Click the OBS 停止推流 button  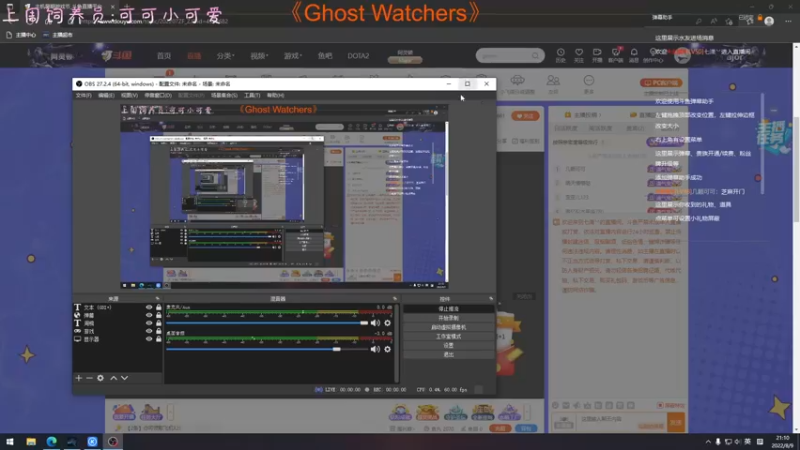click(x=448, y=309)
